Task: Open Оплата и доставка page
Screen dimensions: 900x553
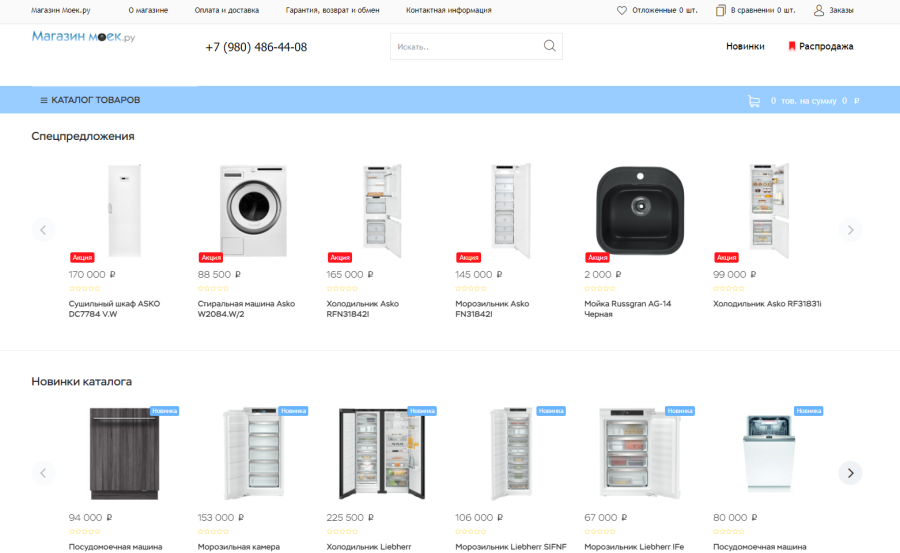Action: point(227,10)
